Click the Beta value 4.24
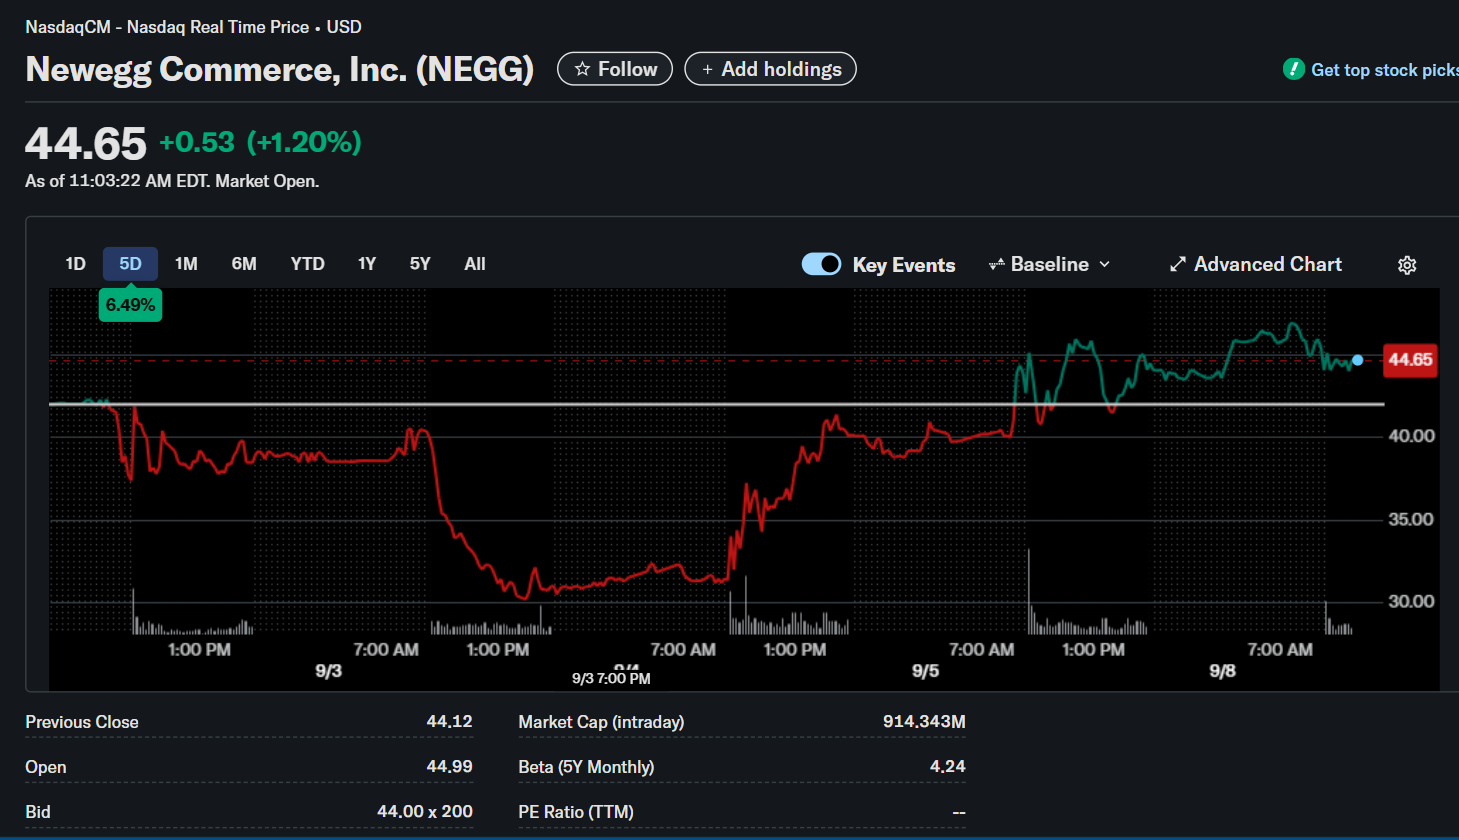Viewport: 1459px width, 840px height. click(948, 766)
